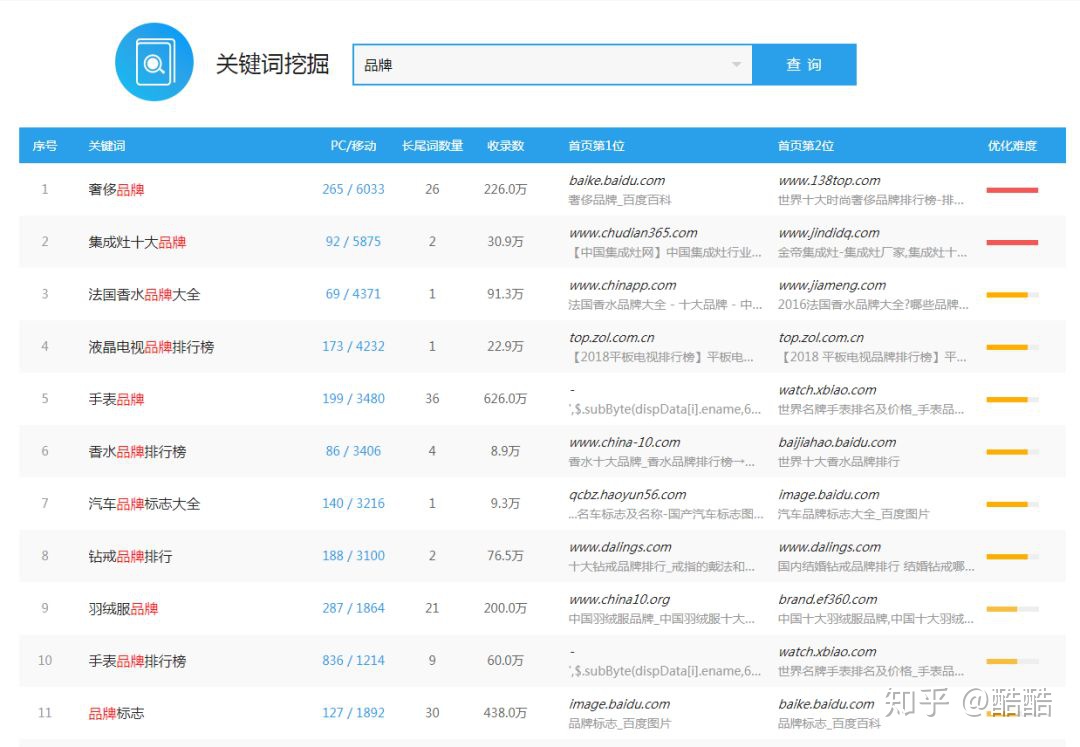
Task: Open the keyword 羽绒服品牌
Action: (x=123, y=608)
